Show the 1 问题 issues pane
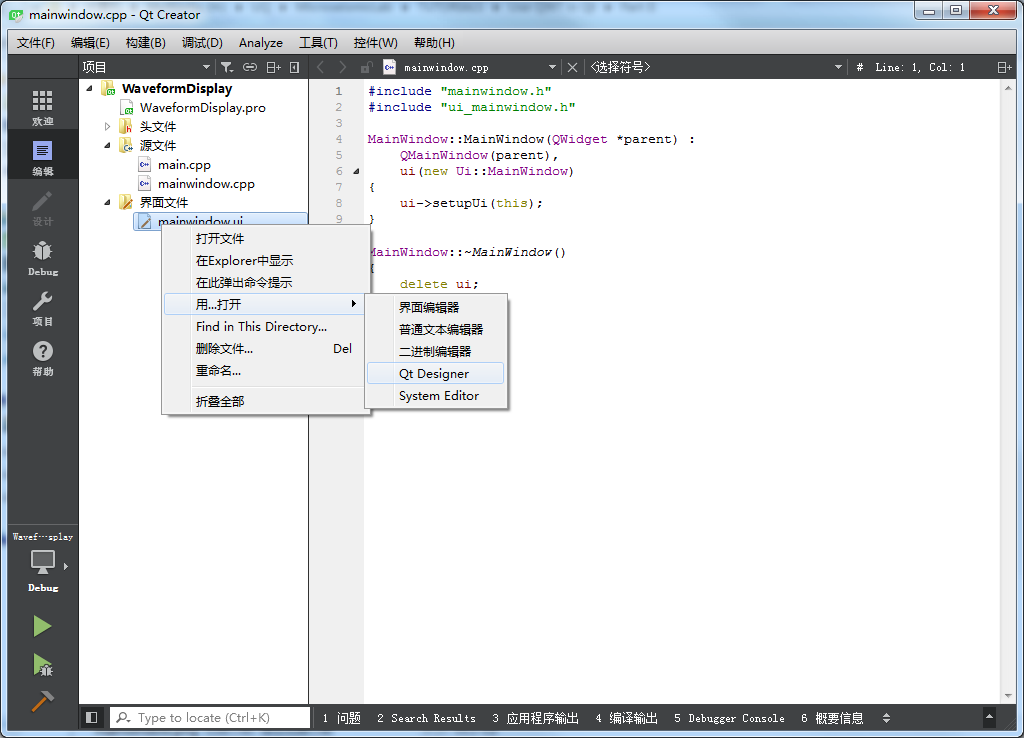This screenshot has height=738, width=1024. tap(342, 718)
